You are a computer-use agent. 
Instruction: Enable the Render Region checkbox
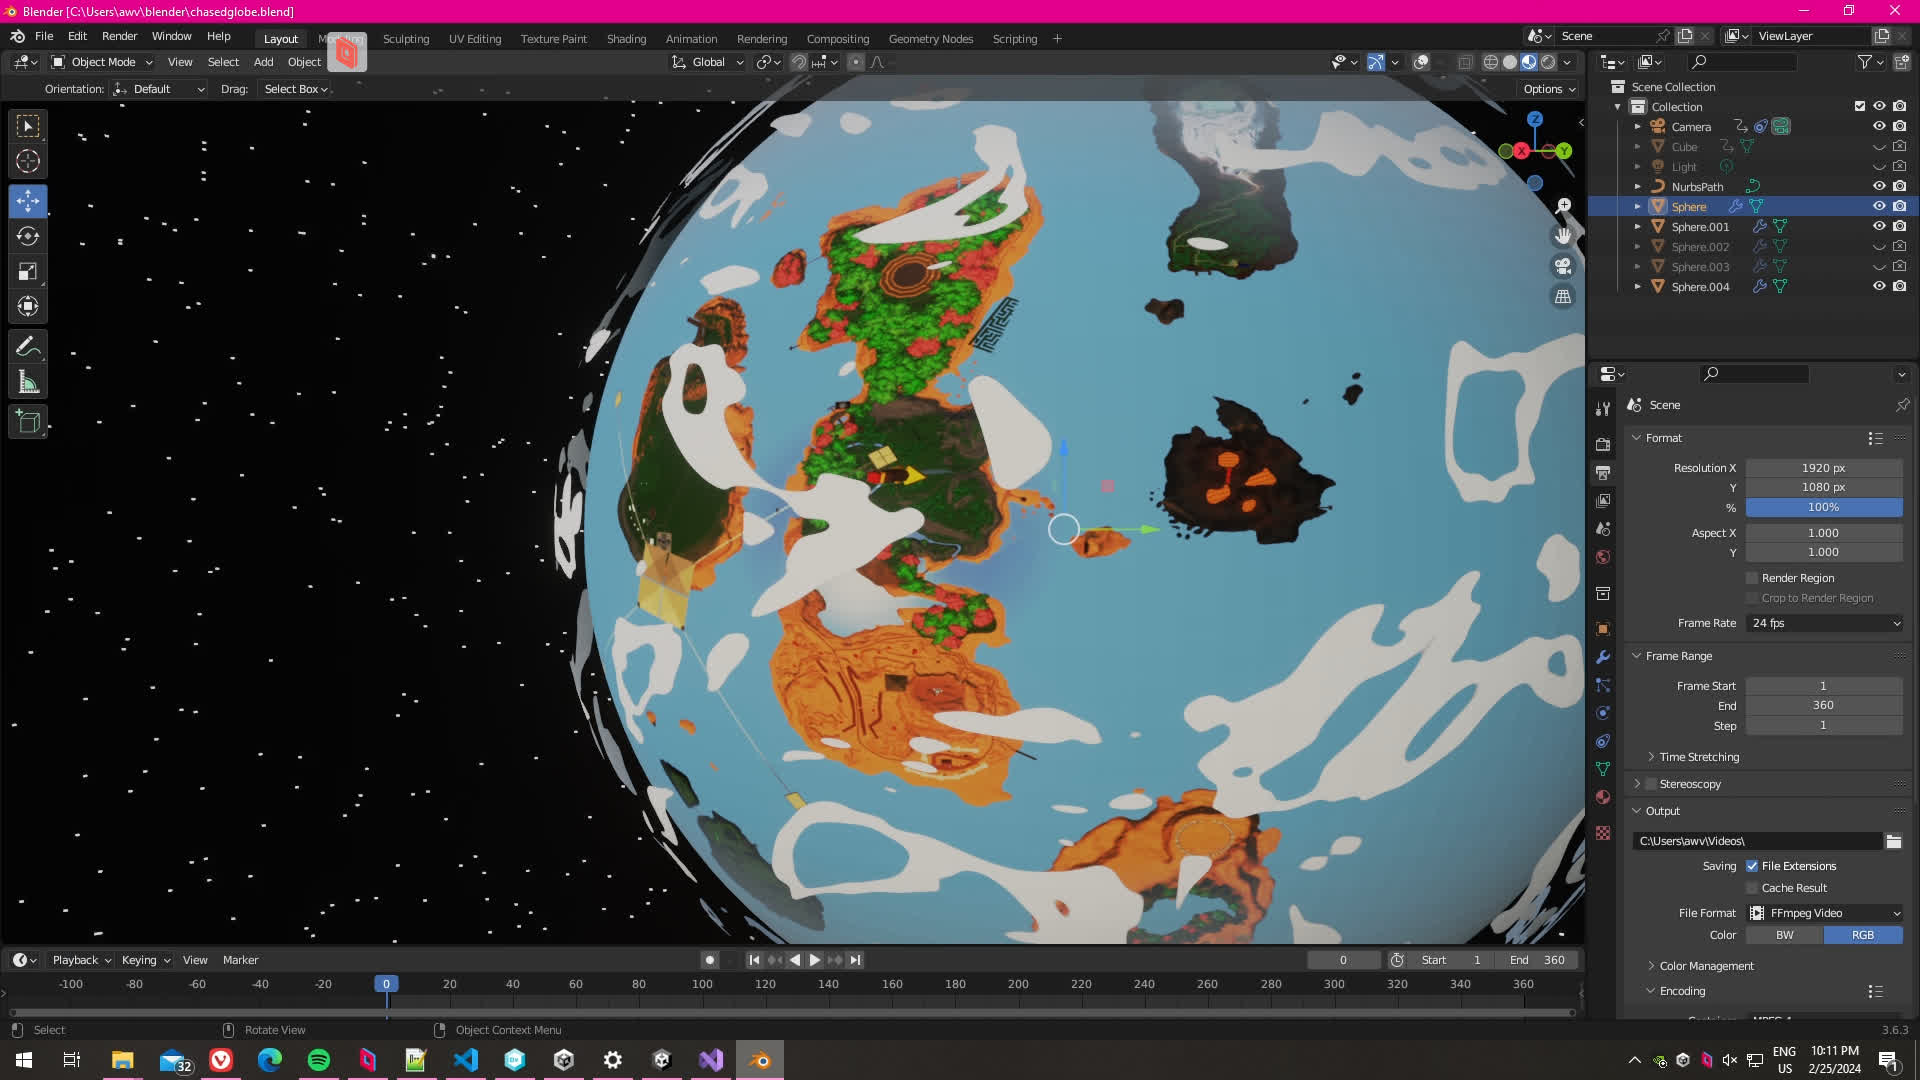[1752, 578]
